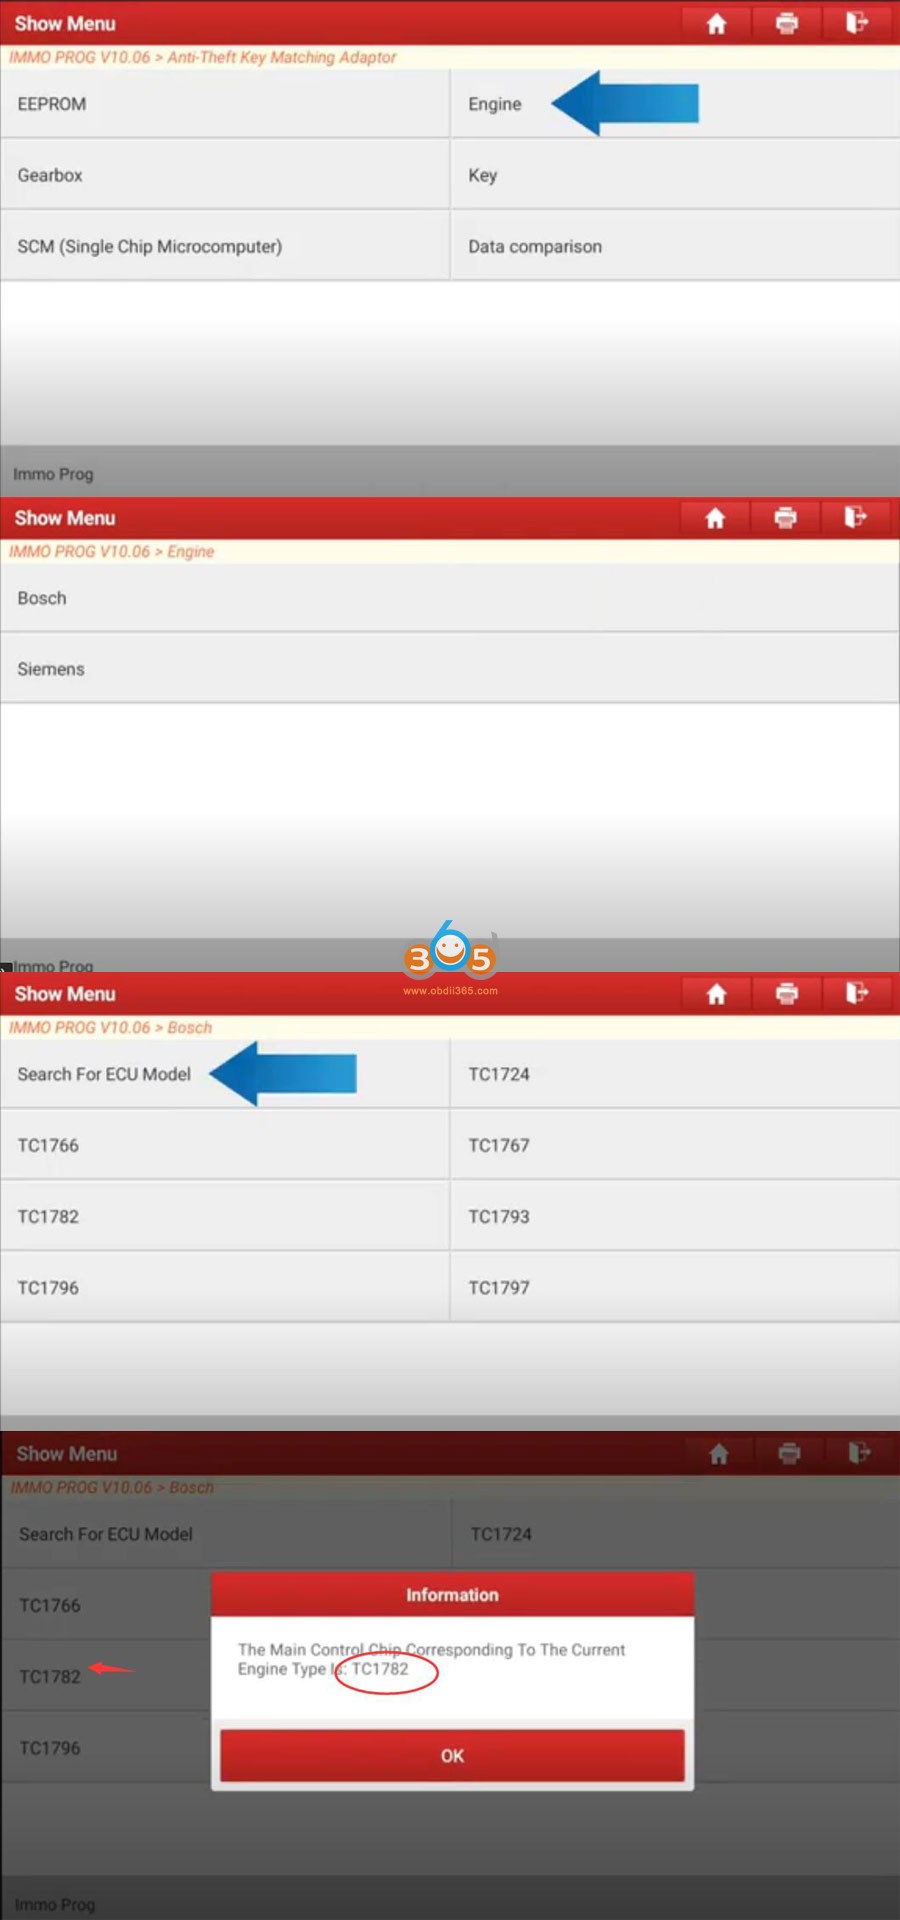Click Show Menu title in first screen
Screen dimensions: 900x1920
click(x=65, y=23)
